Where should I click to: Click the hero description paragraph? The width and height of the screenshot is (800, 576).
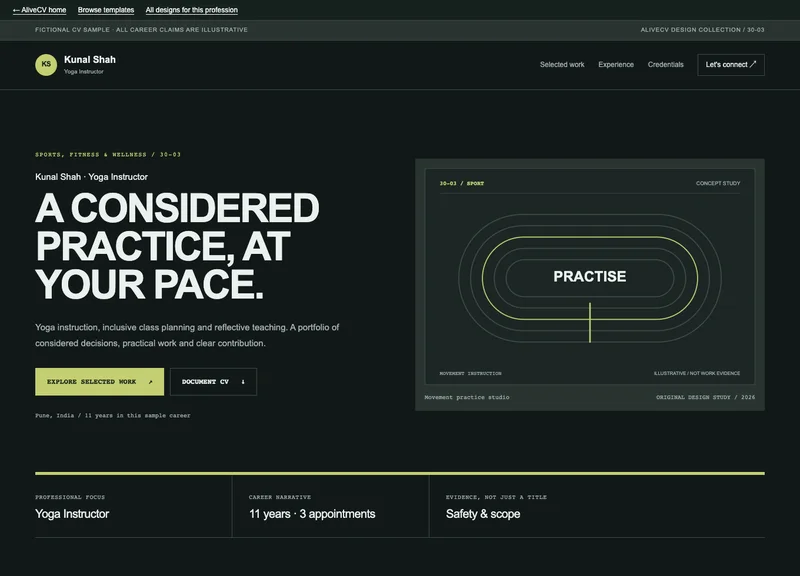[x=187, y=335]
